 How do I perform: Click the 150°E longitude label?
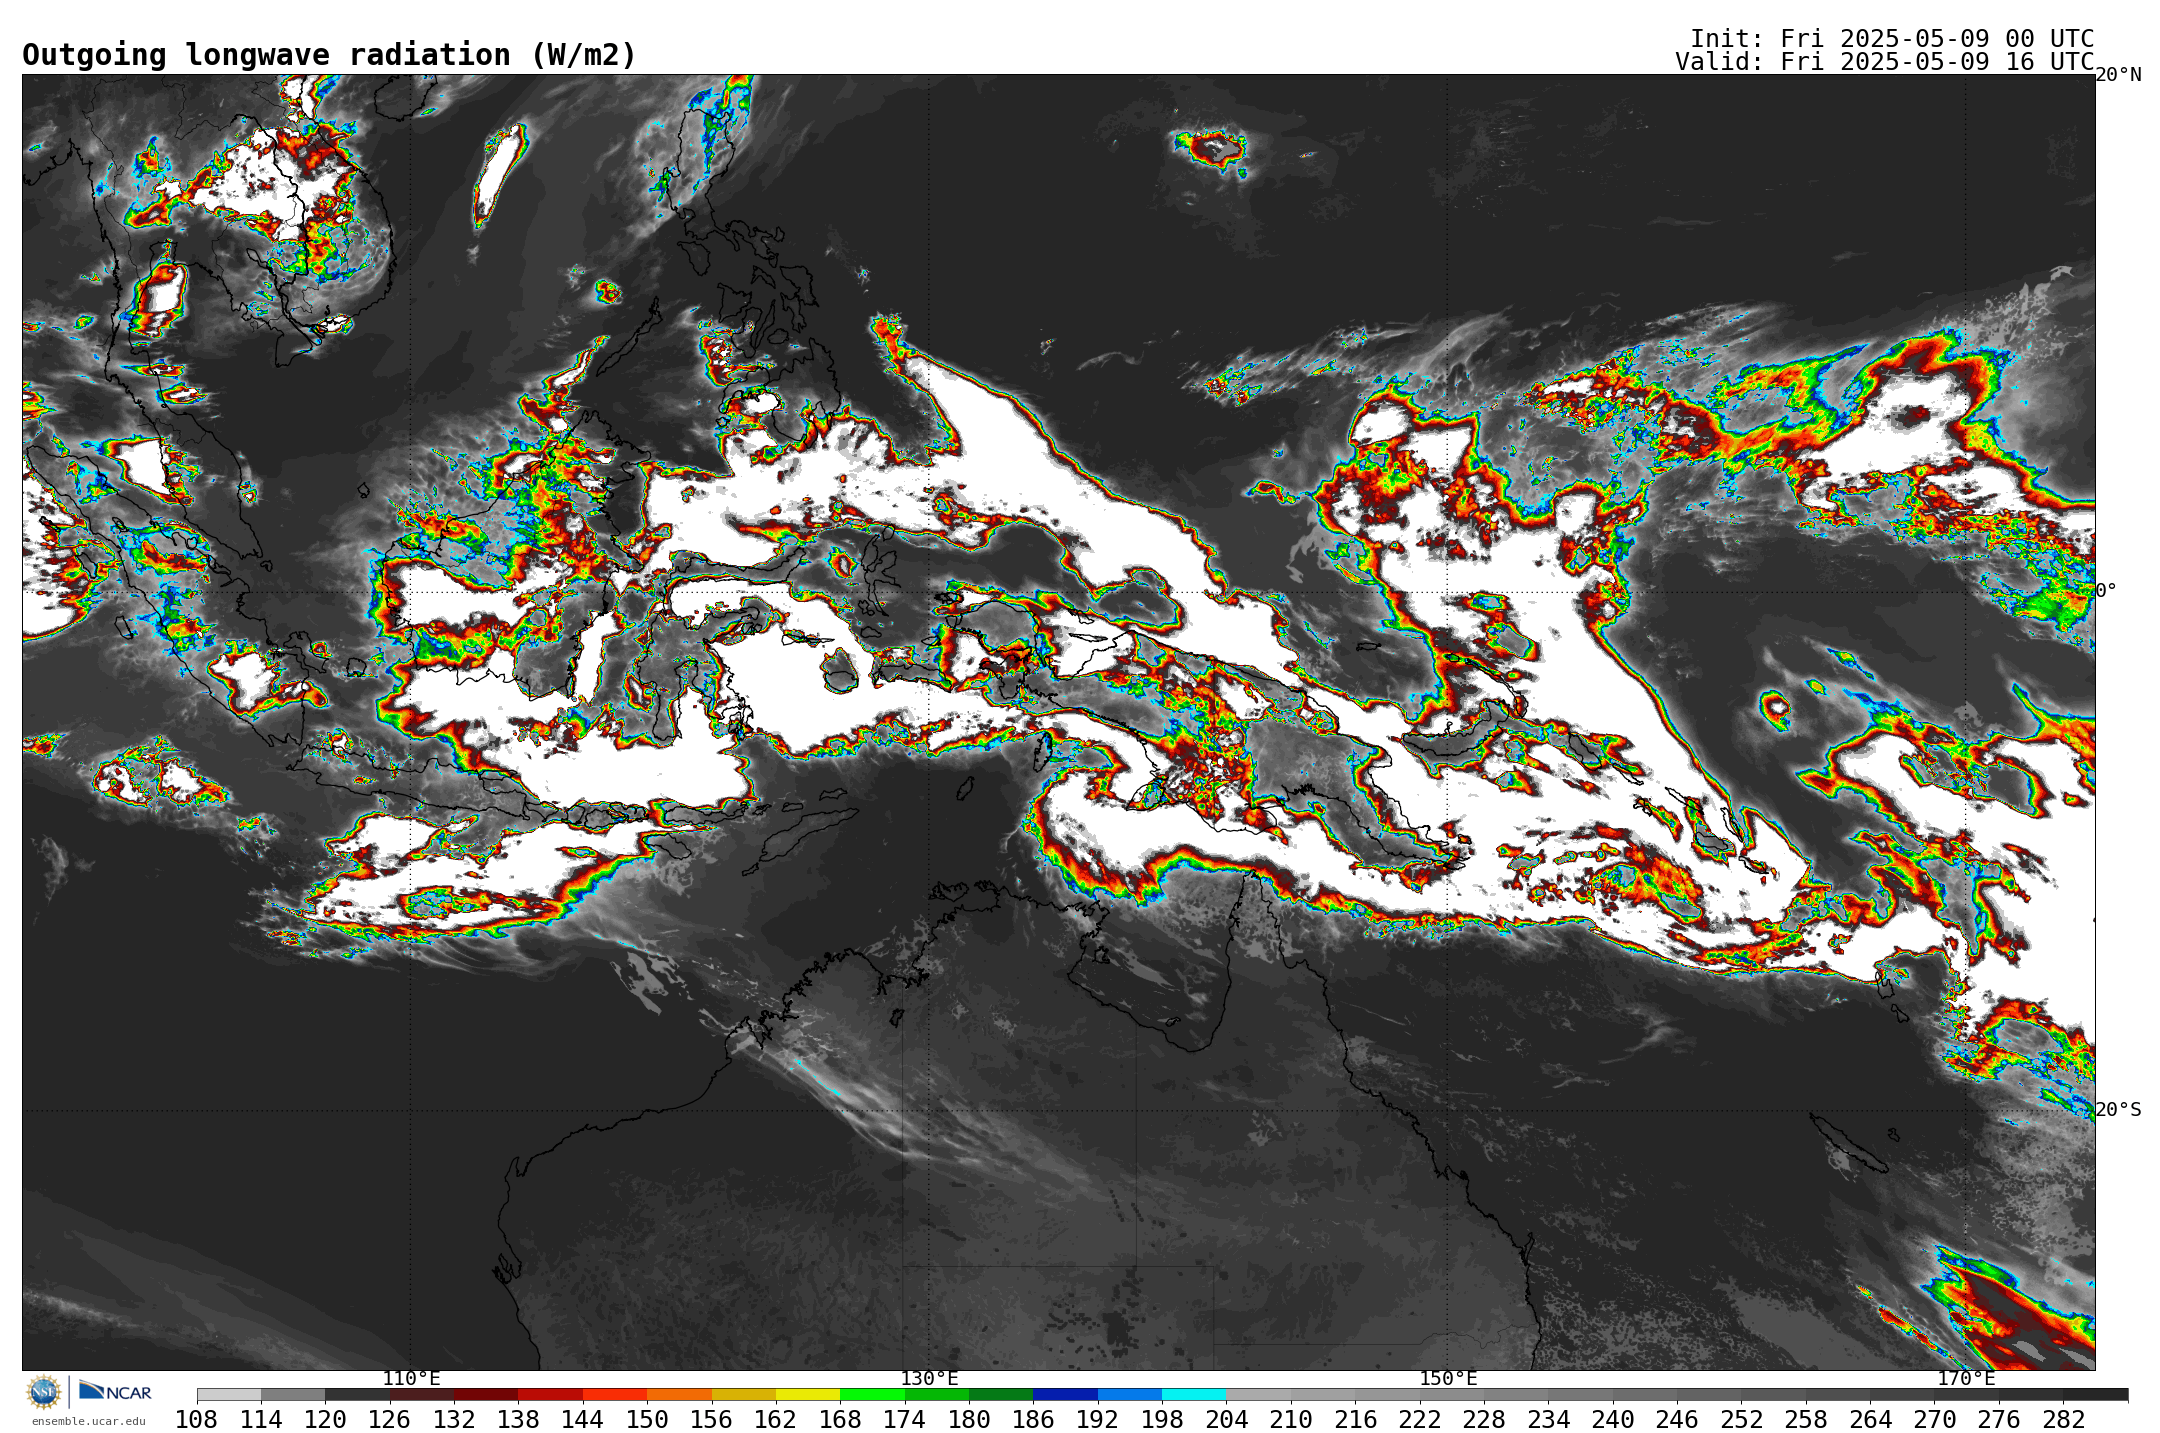(1448, 1379)
